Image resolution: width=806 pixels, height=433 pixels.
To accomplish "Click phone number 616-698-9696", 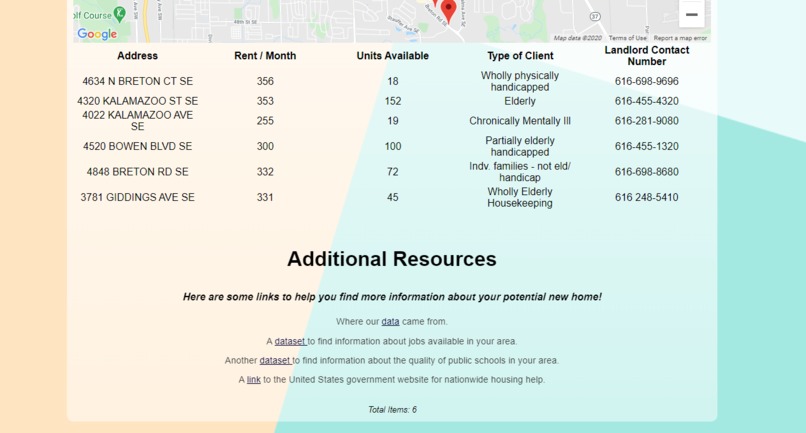I will pos(647,81).
